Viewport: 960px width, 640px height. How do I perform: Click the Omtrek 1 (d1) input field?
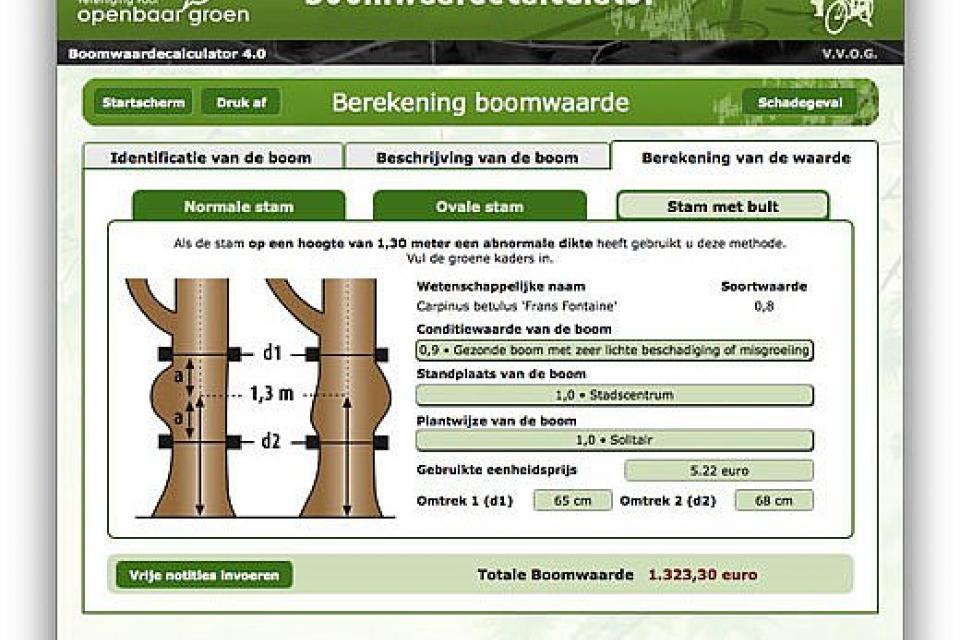(571, 499)
